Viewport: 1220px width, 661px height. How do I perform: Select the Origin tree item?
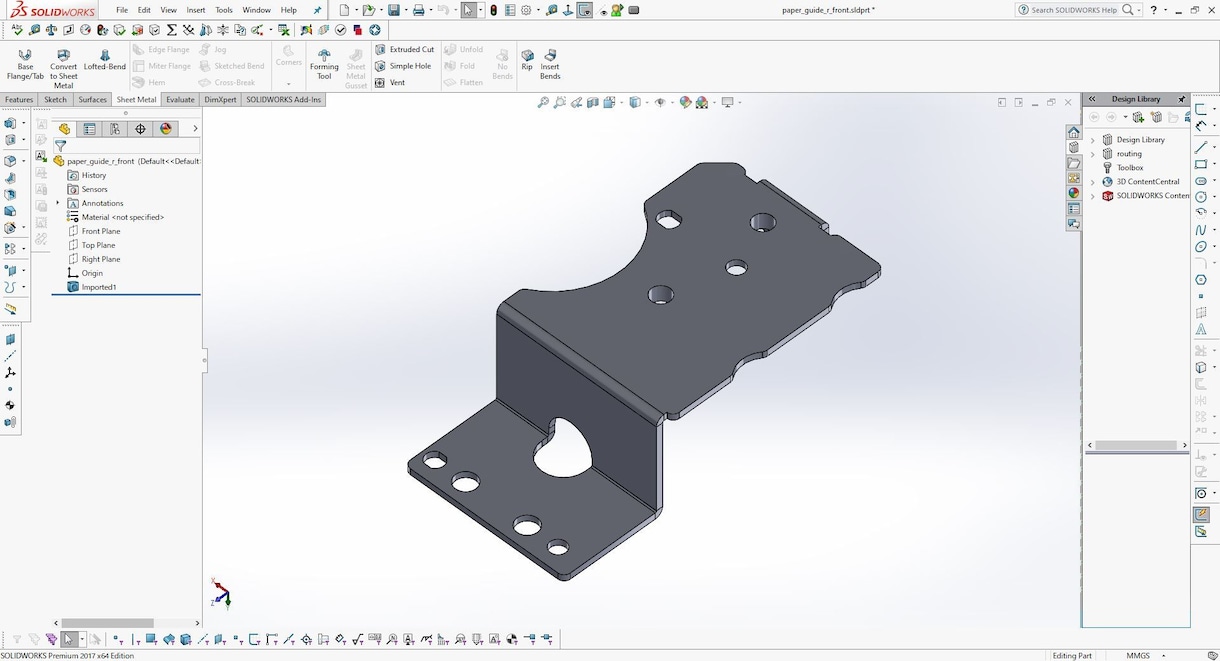tap(85, 273)
